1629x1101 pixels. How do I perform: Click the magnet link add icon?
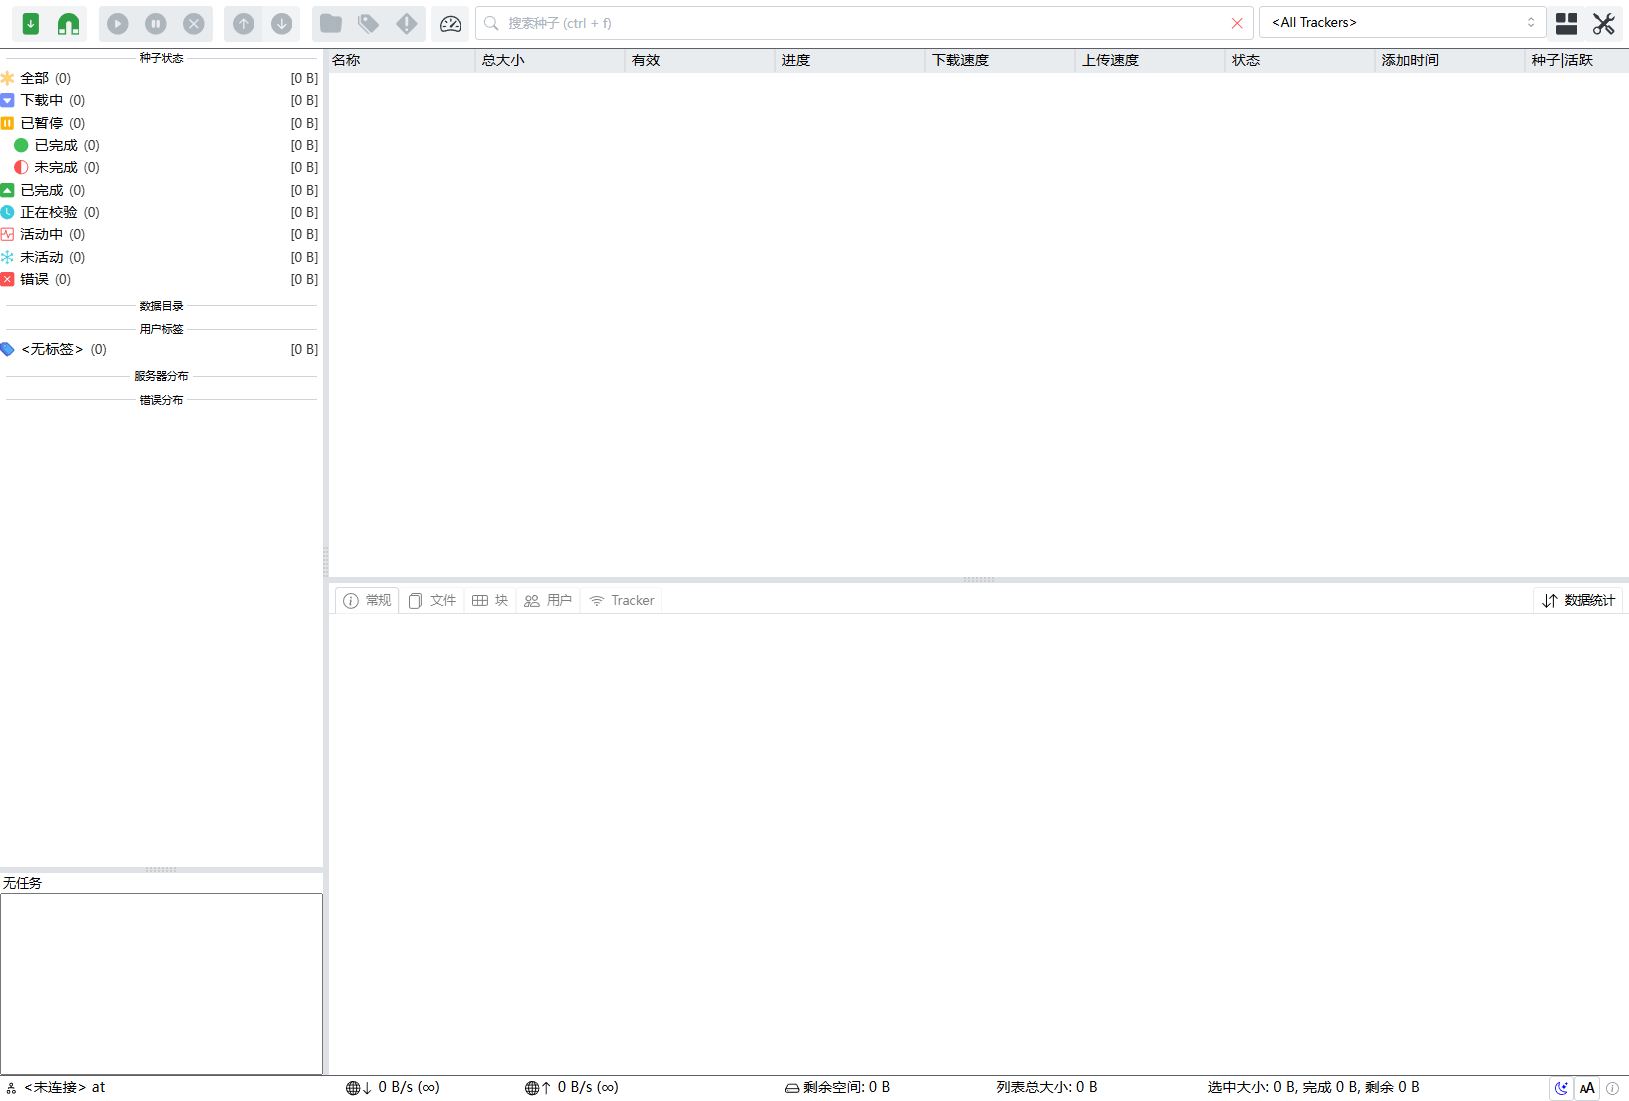click(x=68, y=23)
